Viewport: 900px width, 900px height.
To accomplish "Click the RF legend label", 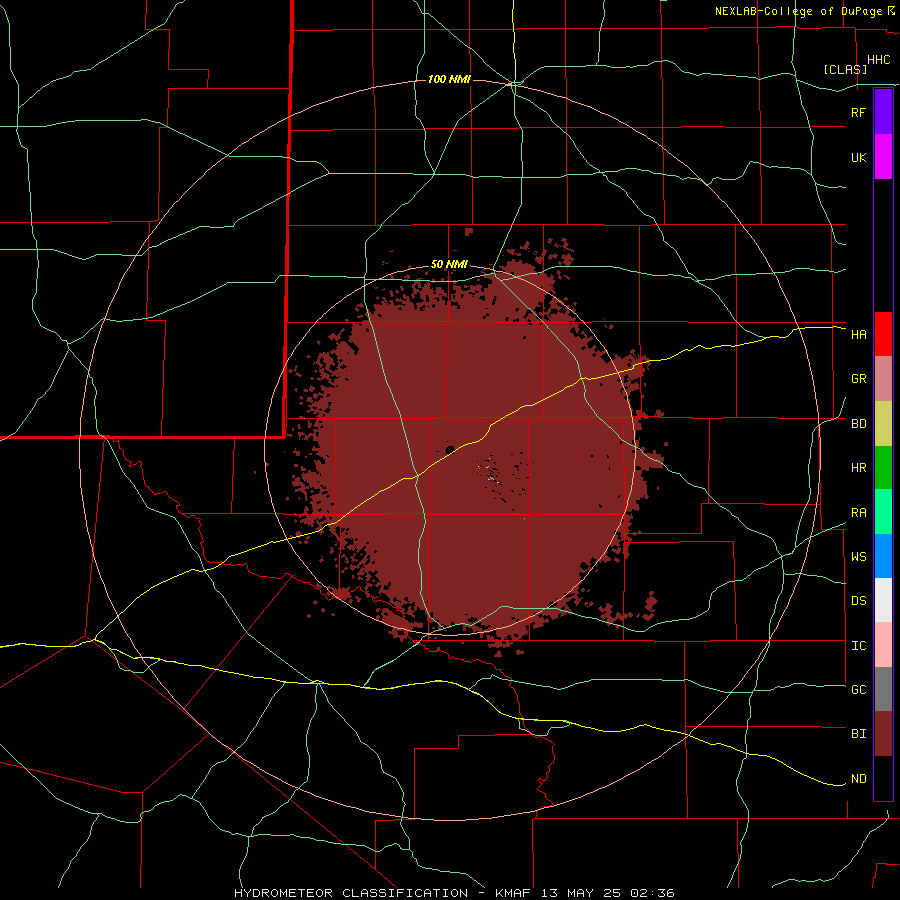I will pos(858,112).
